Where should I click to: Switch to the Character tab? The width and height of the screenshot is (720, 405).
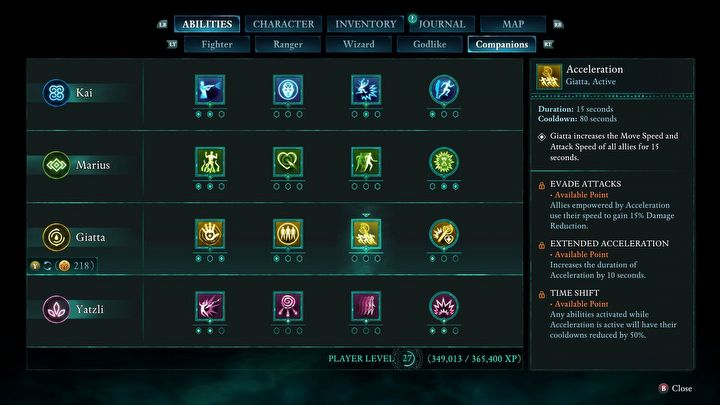click(283, 24)
